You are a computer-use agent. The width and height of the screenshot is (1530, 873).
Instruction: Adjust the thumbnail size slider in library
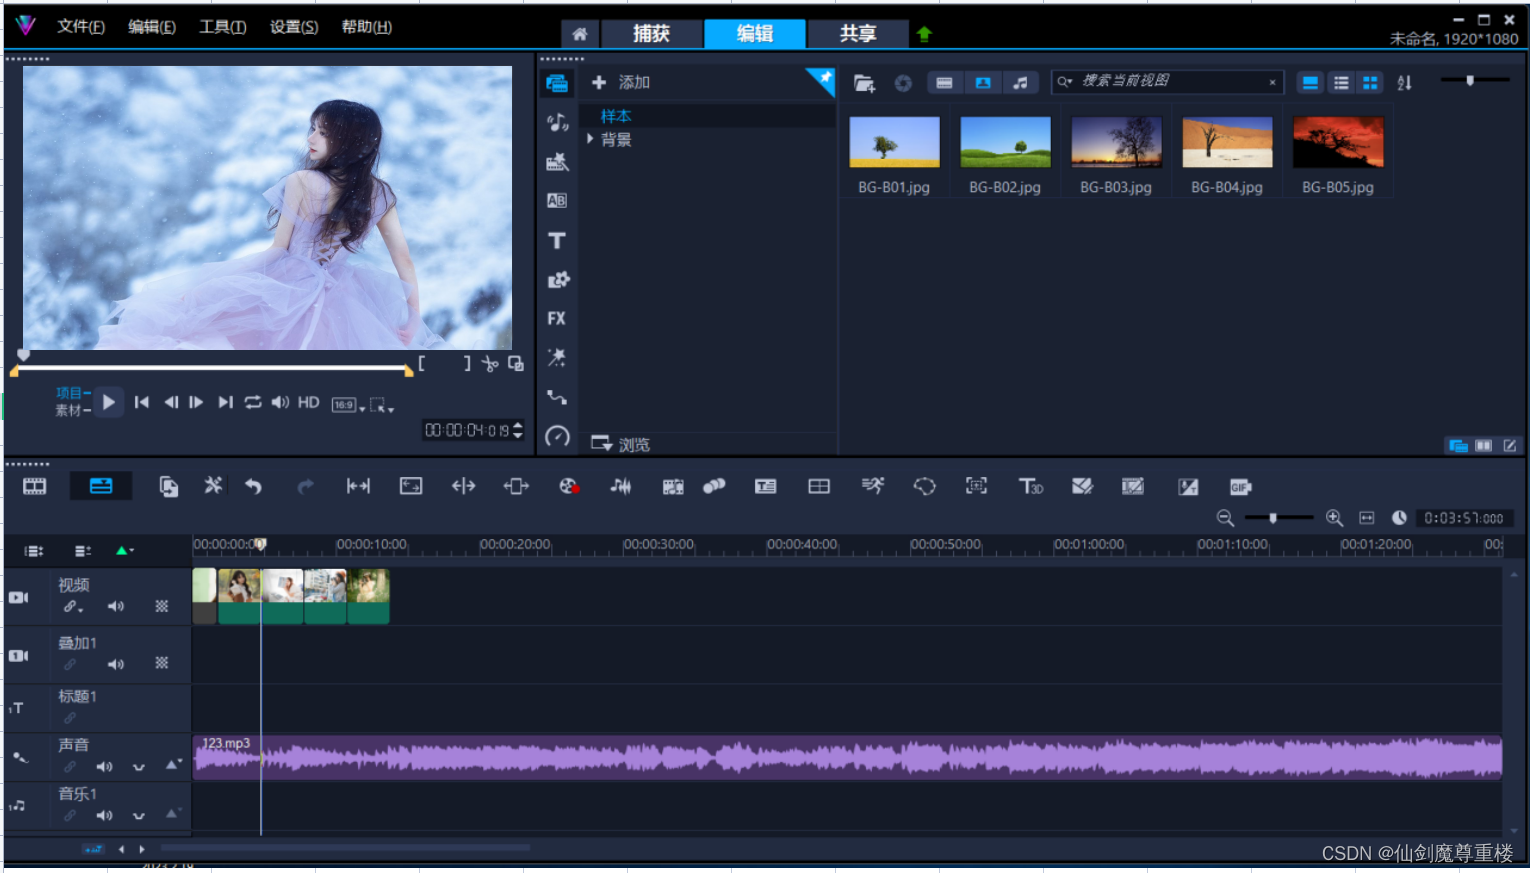[1474, 80]
